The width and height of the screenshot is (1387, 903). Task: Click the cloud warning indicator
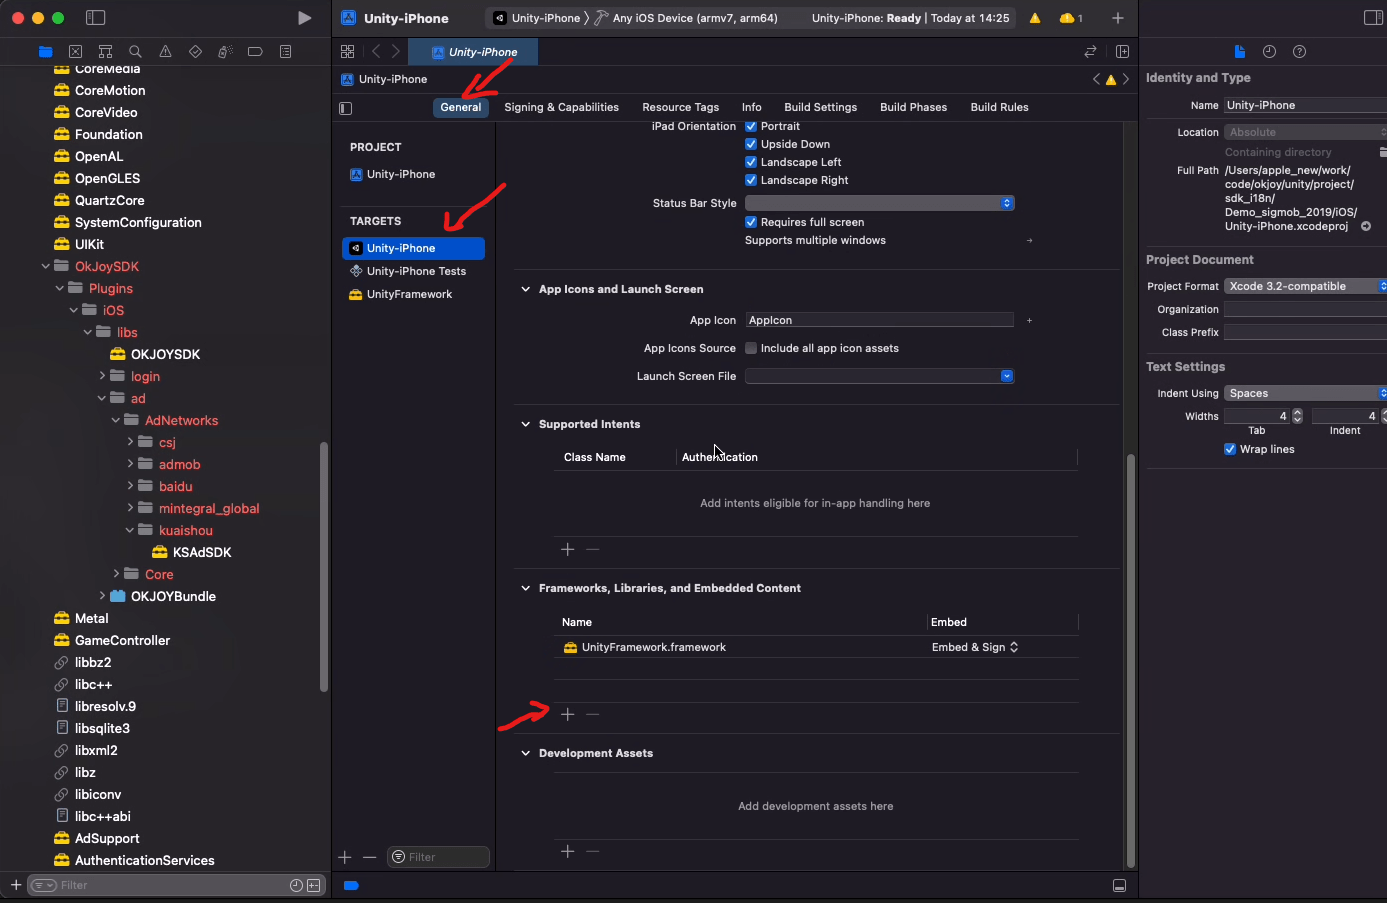[1071, 18]
